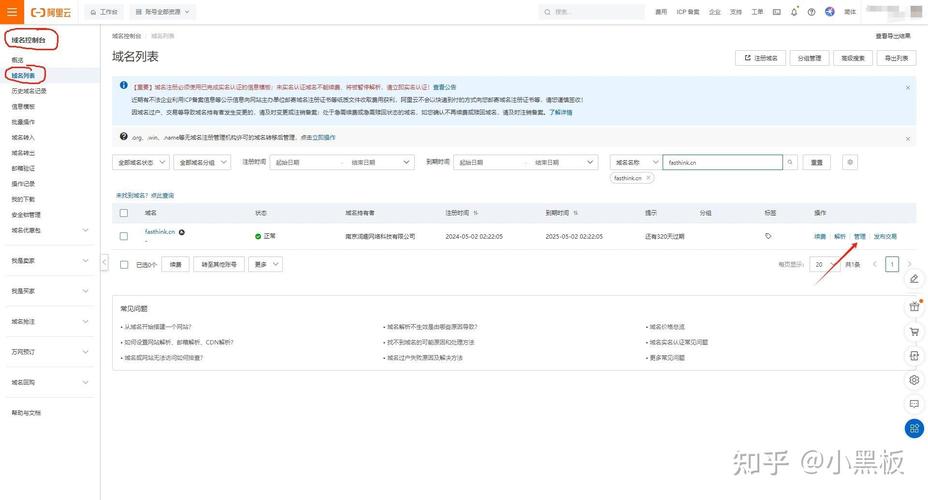Open 历史域名记录 in left sidebar
This screenshot has height=500, width=928.
point(29,91)
